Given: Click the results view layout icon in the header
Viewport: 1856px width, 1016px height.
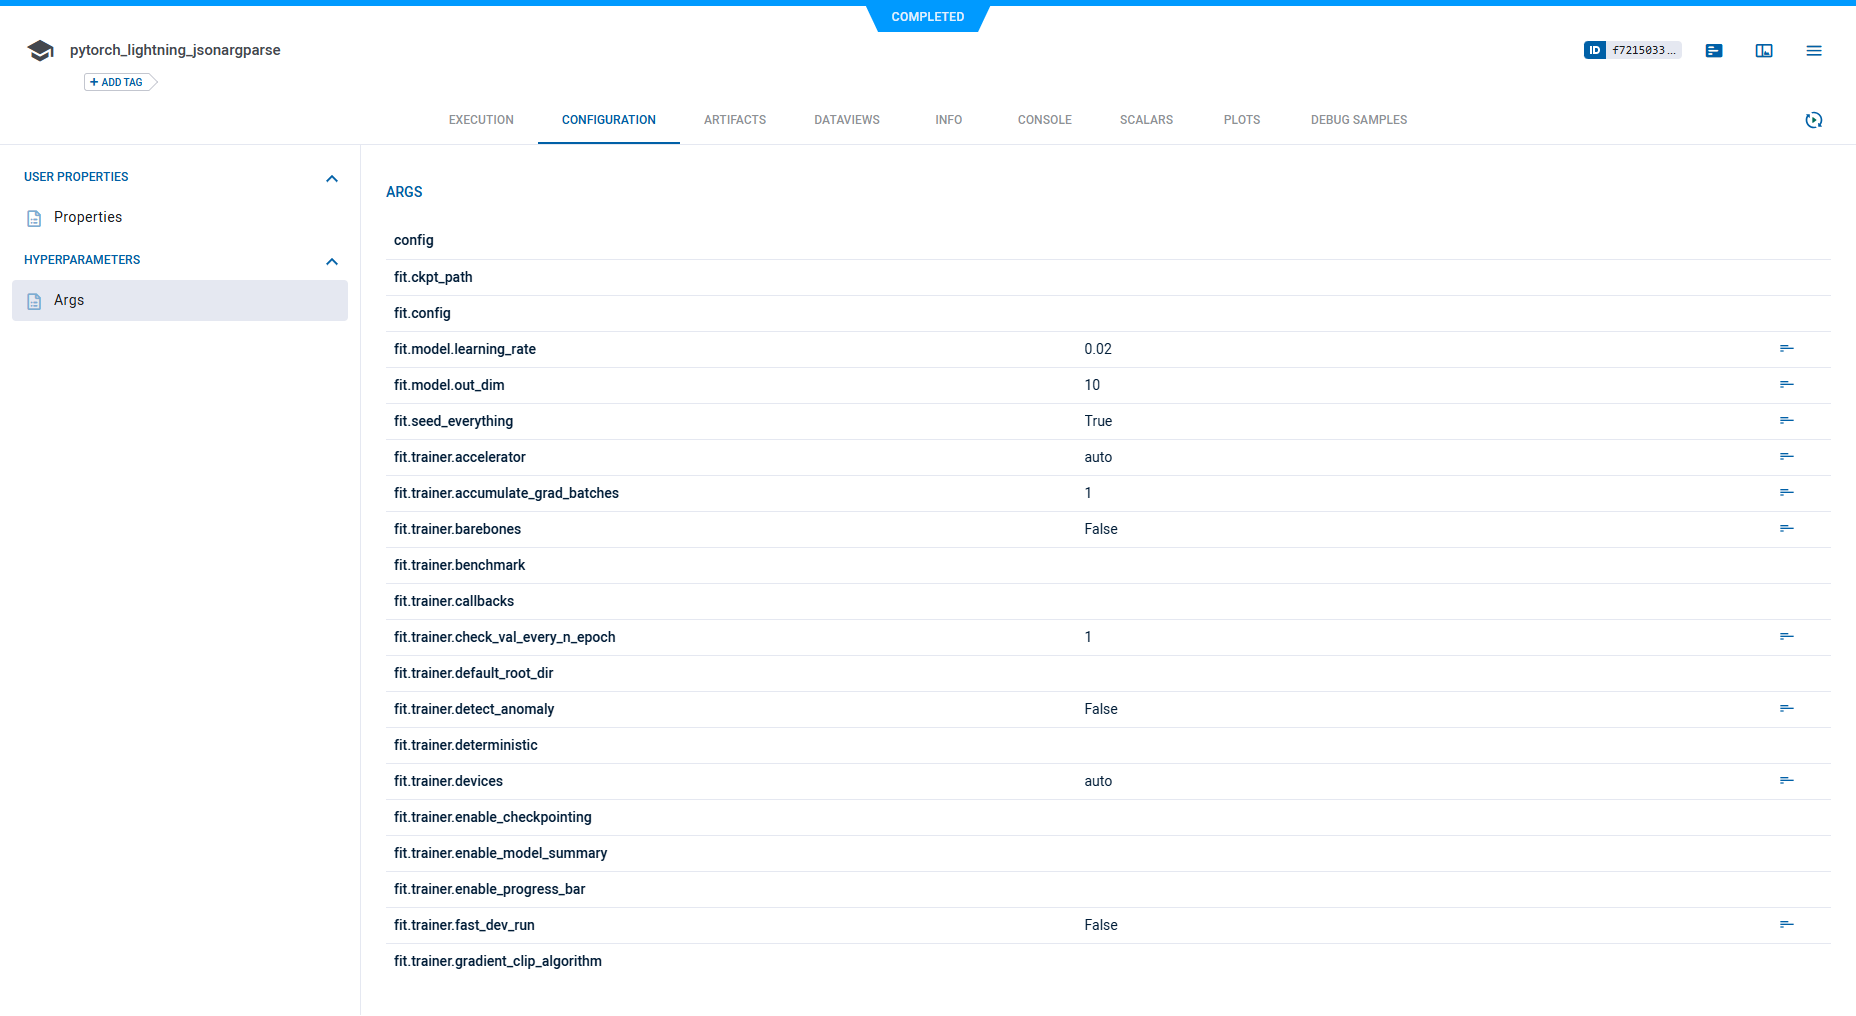Looking at the screenshot, I should pos(1764,50).
